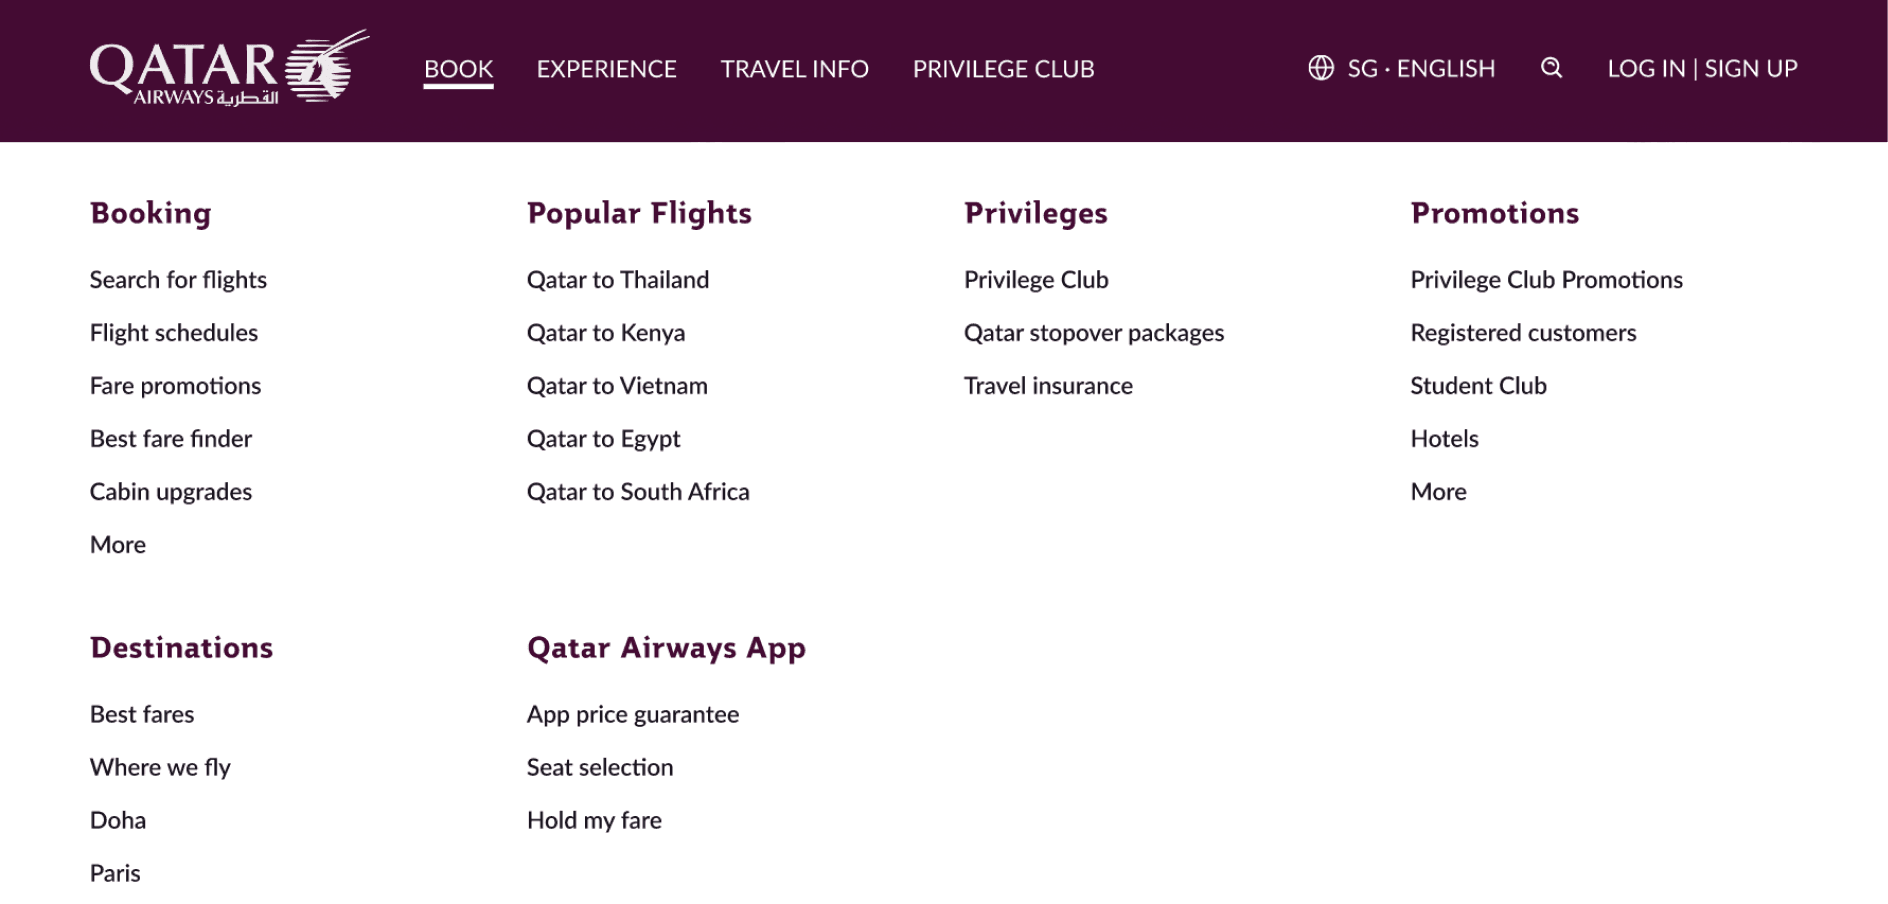Click the globe language icon

pos(1321,68)
